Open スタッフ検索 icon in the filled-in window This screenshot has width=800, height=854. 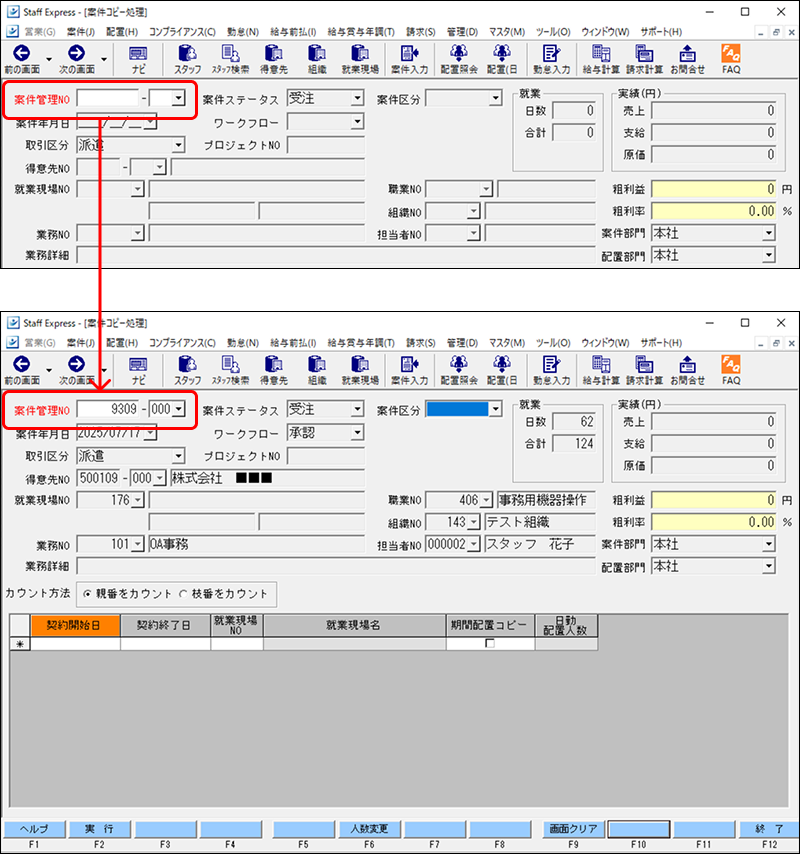(230, 364)
